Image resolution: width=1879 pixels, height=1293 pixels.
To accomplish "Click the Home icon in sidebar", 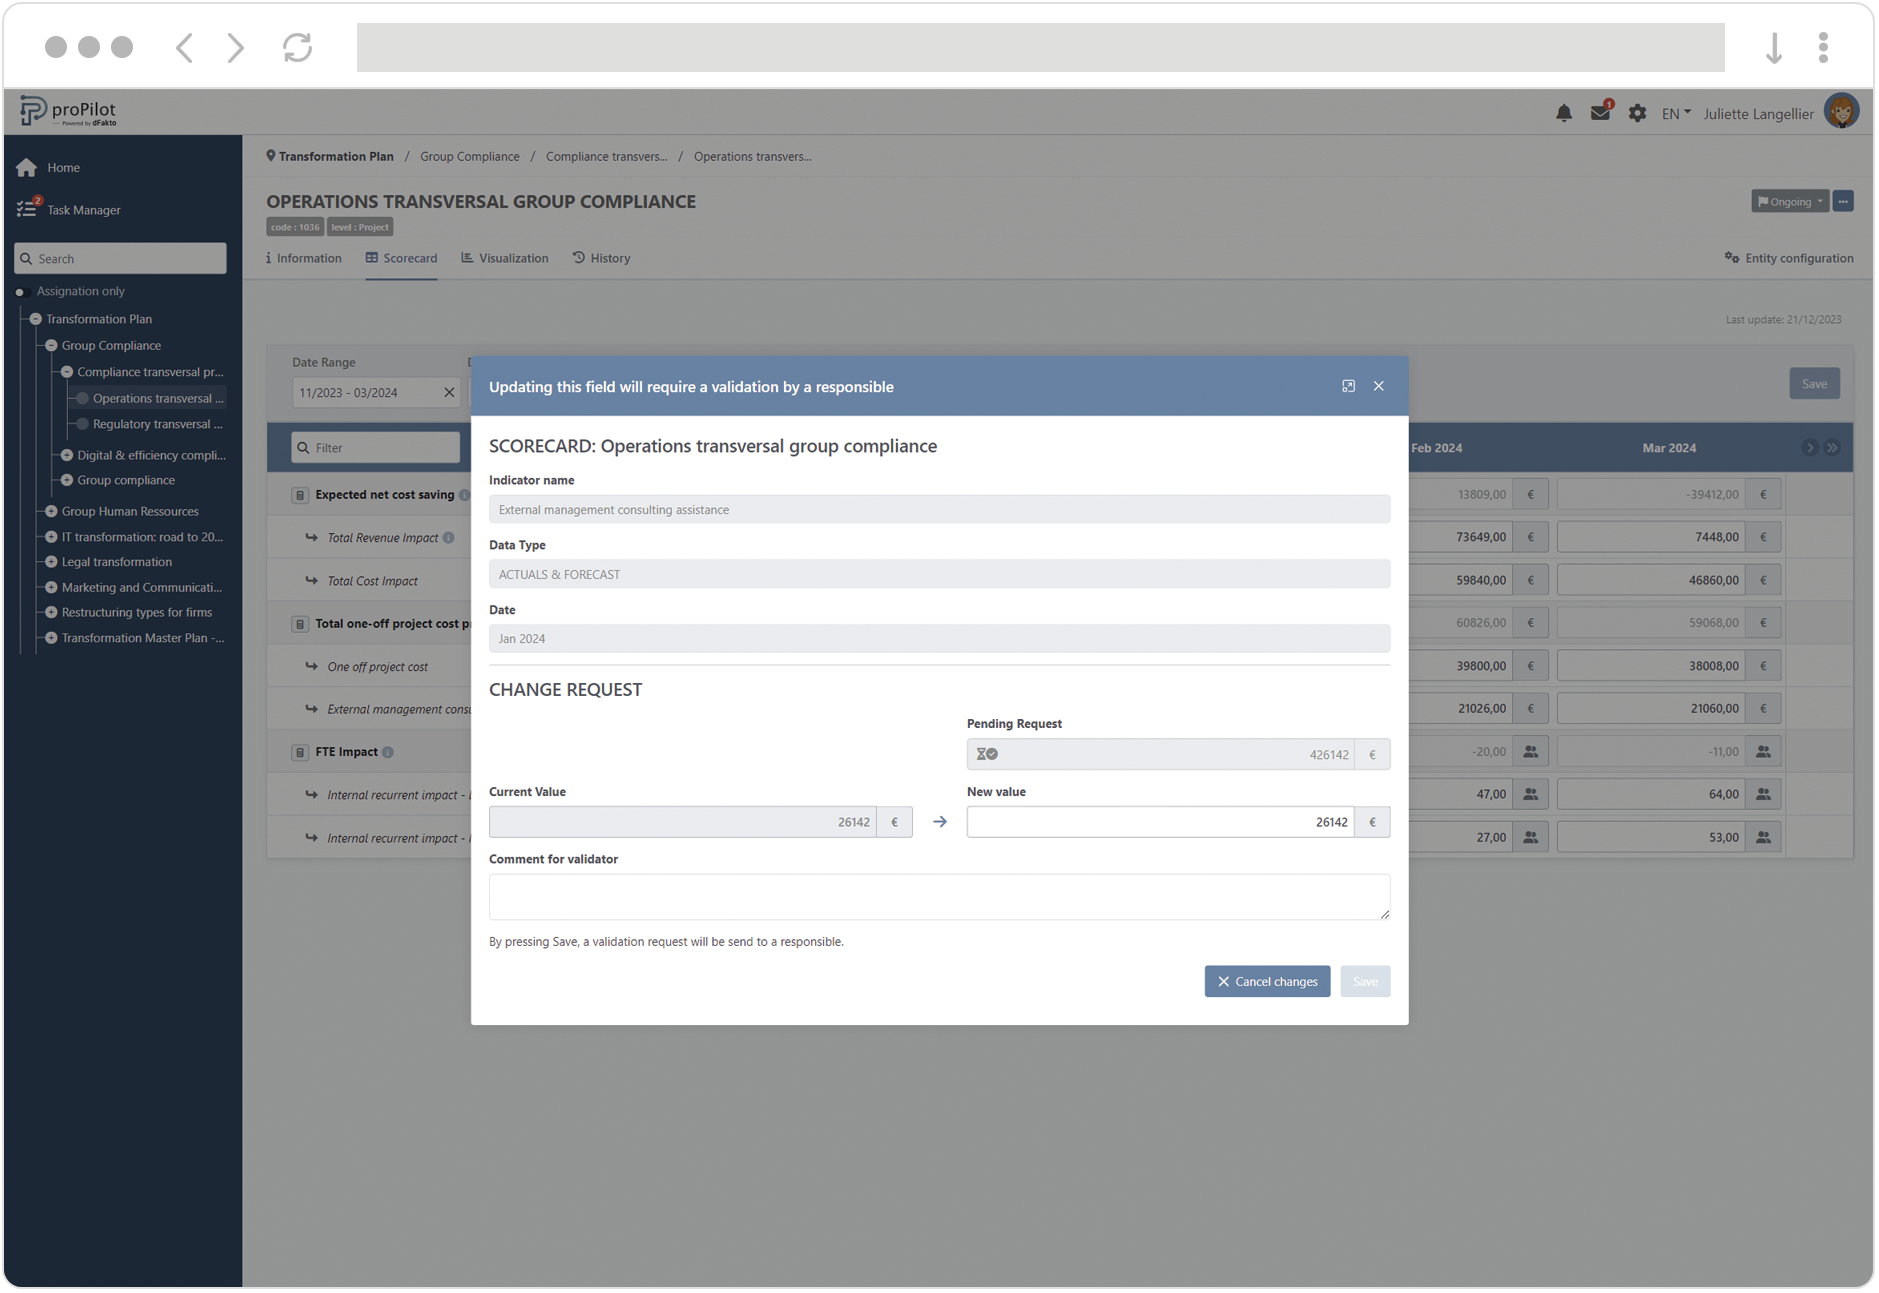I will click(x=27, y=168).
